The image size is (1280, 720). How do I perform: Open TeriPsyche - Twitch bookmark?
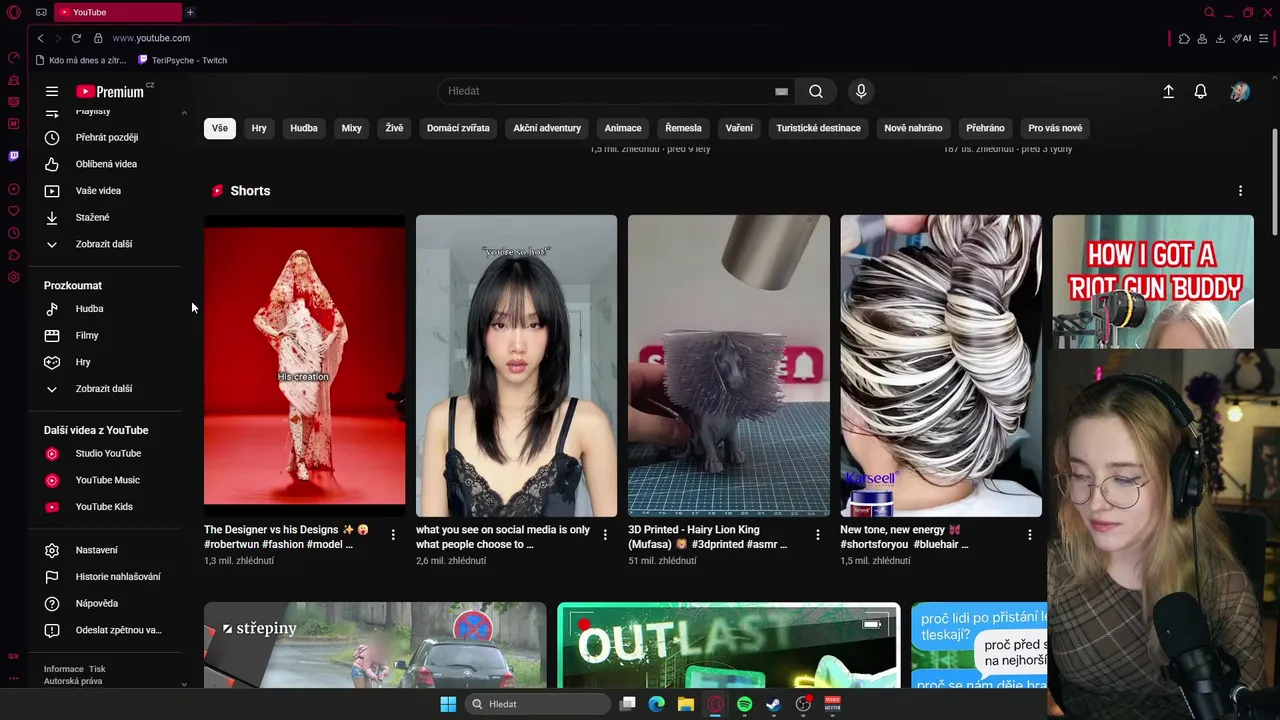point(182,60)
